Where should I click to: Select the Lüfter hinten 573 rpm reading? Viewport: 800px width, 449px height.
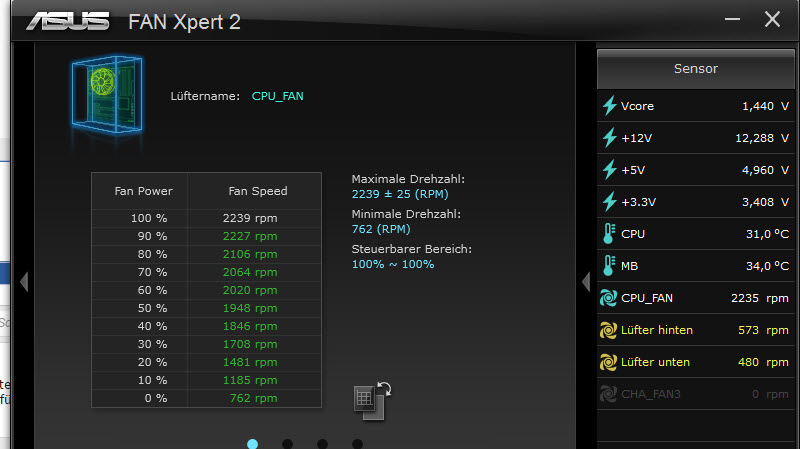763,330
